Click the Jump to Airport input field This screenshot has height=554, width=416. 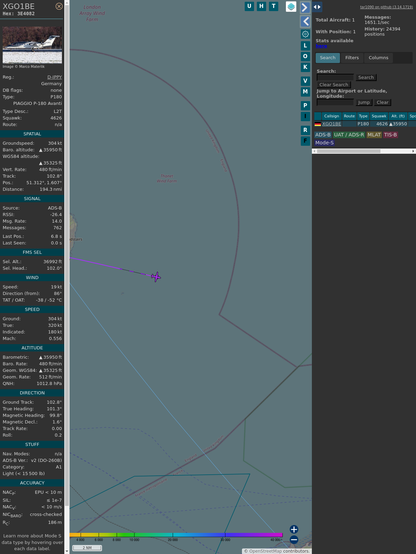click(x=335, y=102)
